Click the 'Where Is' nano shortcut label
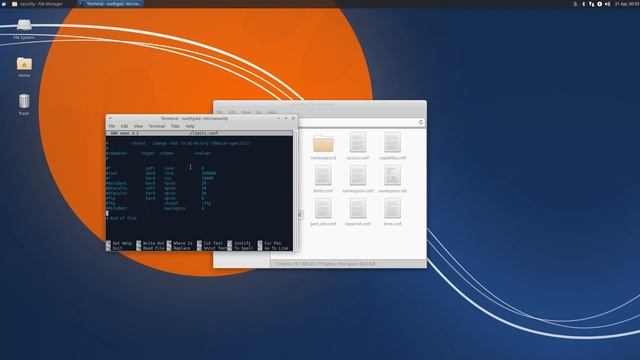Screen dimensions: 640x360 click(182, 243)
